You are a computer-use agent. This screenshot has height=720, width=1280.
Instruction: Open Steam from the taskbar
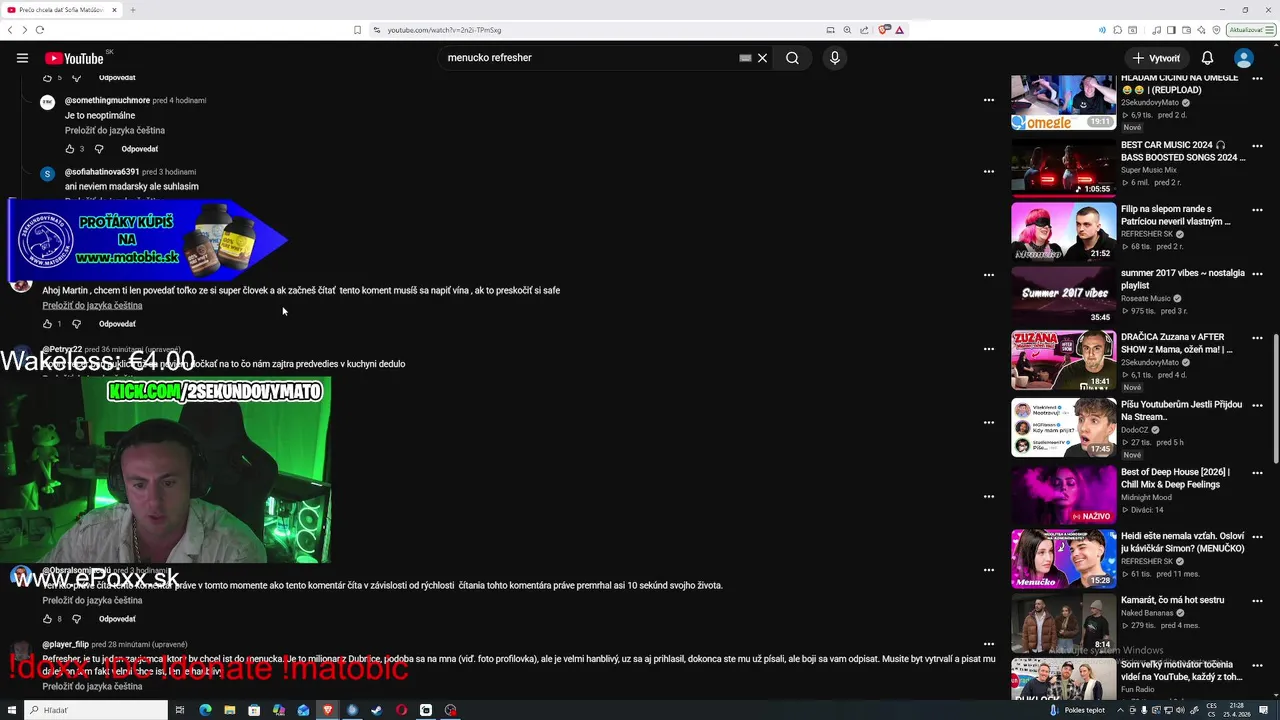tap(376, 710)
